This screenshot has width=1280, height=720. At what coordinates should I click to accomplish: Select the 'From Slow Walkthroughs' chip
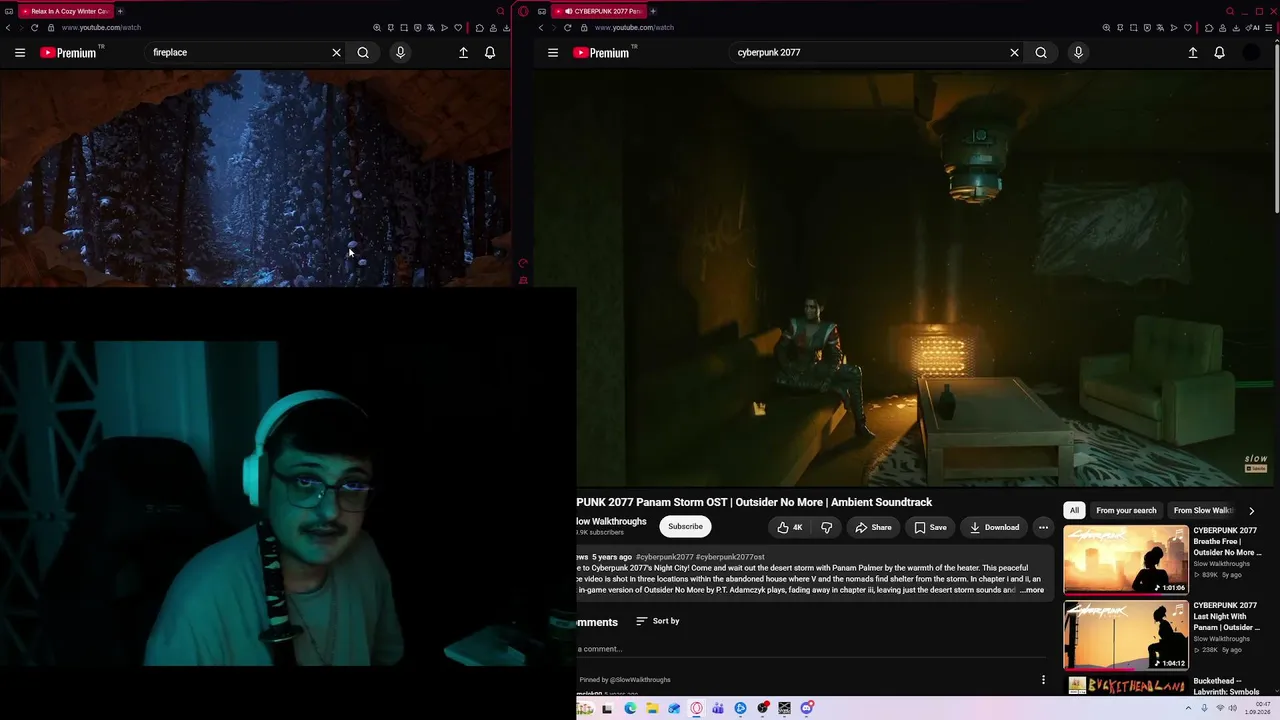coord(1203,510)
